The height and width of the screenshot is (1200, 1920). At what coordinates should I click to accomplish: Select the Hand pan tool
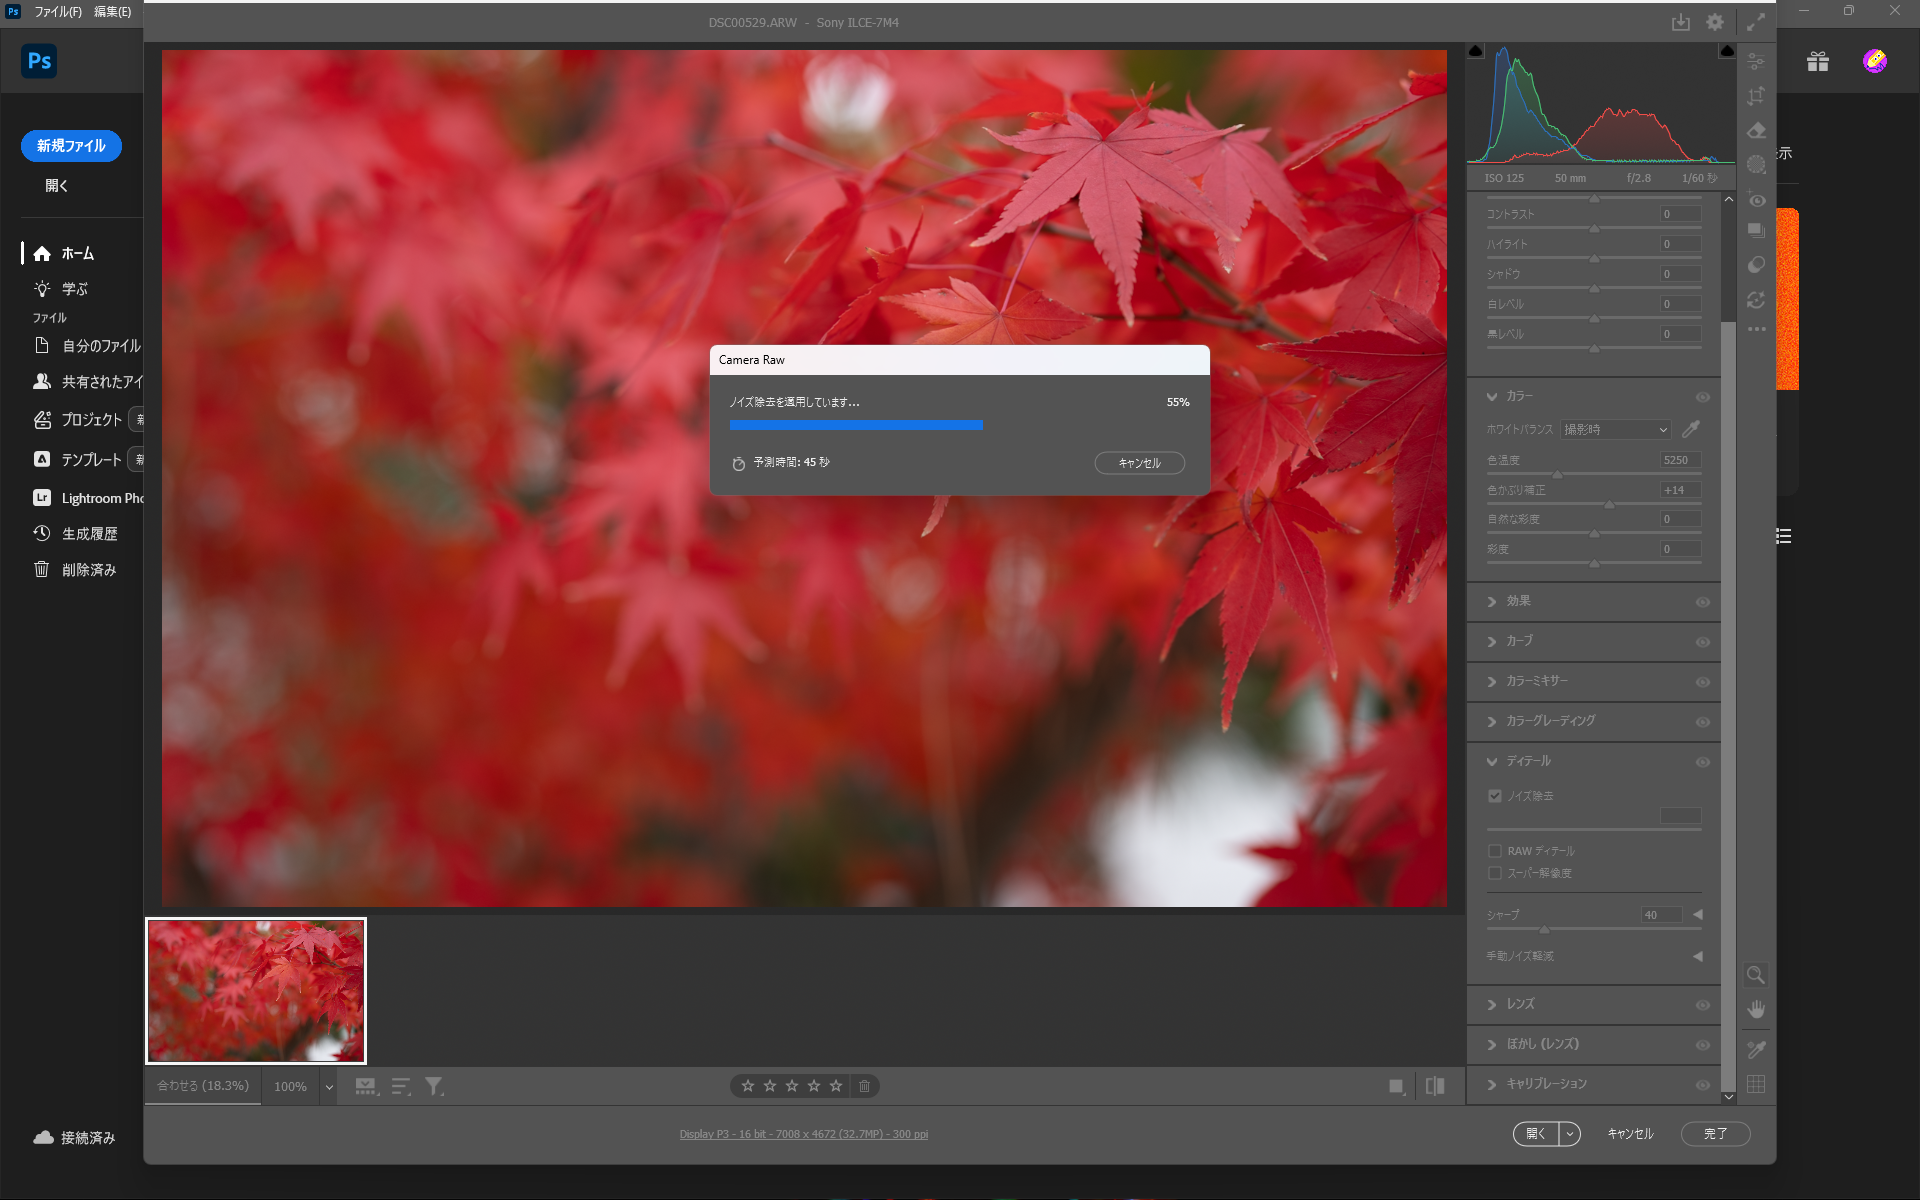click(1756, 1009)
